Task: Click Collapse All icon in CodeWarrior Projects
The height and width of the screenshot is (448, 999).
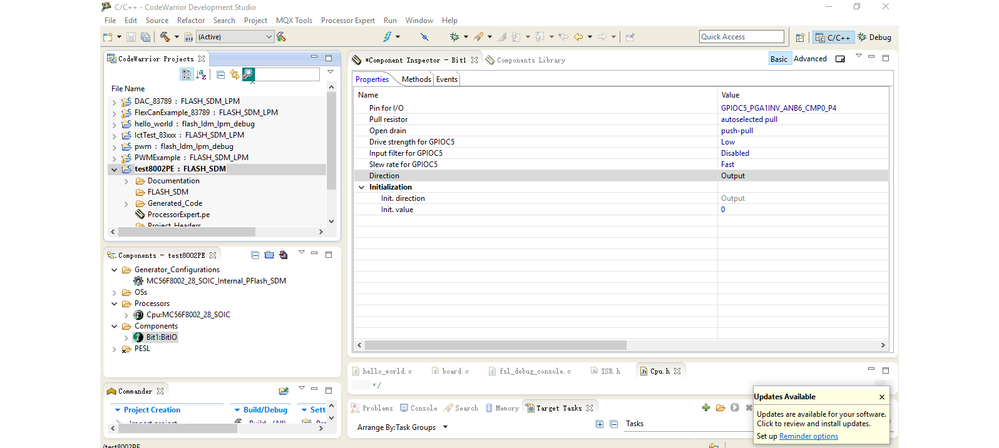Action: pos(220,75)
